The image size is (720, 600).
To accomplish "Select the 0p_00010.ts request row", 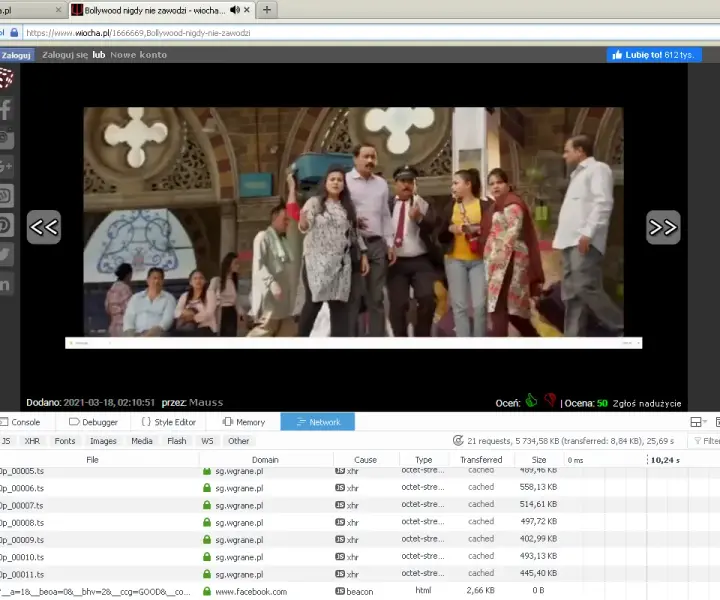I will click(360, 557).
